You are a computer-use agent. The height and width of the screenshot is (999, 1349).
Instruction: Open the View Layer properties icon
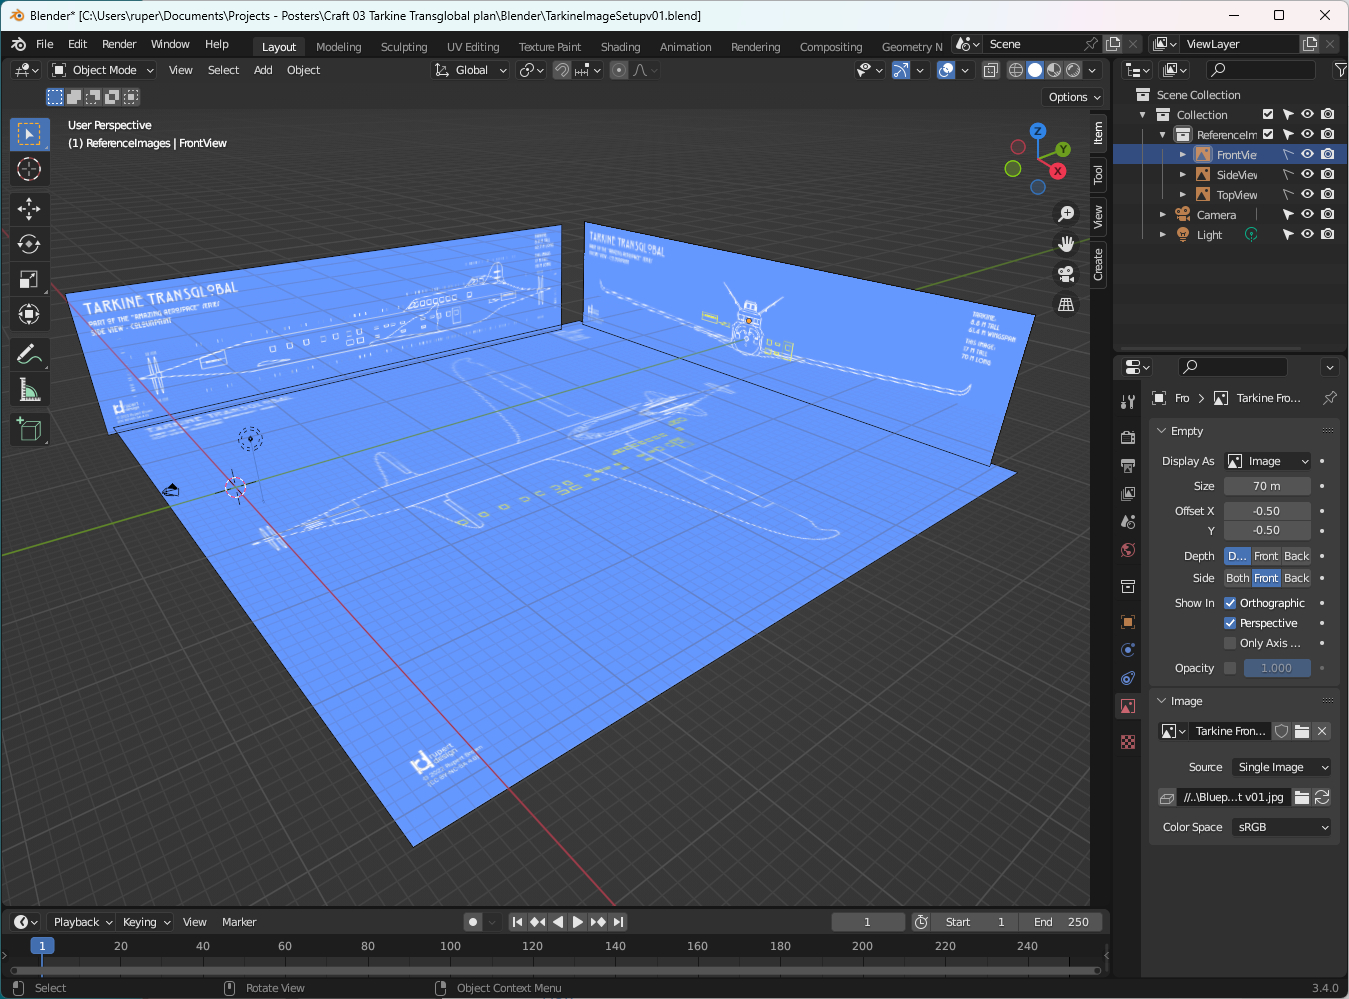click(x=1128, y=494)
